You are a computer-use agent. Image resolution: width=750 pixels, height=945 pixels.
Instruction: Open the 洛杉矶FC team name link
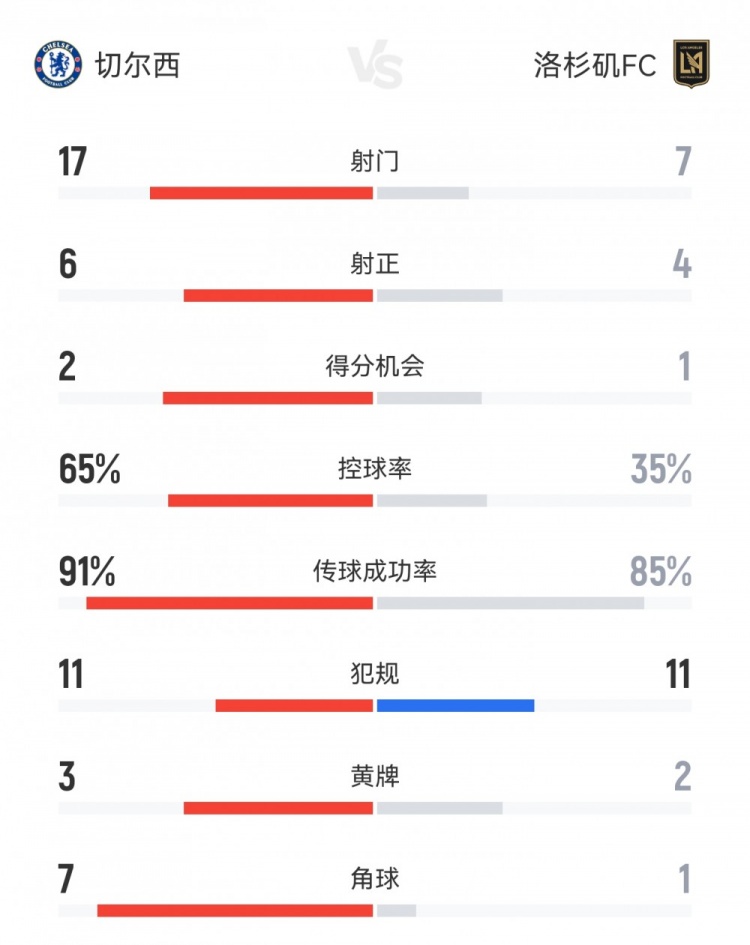click(595, 66)
